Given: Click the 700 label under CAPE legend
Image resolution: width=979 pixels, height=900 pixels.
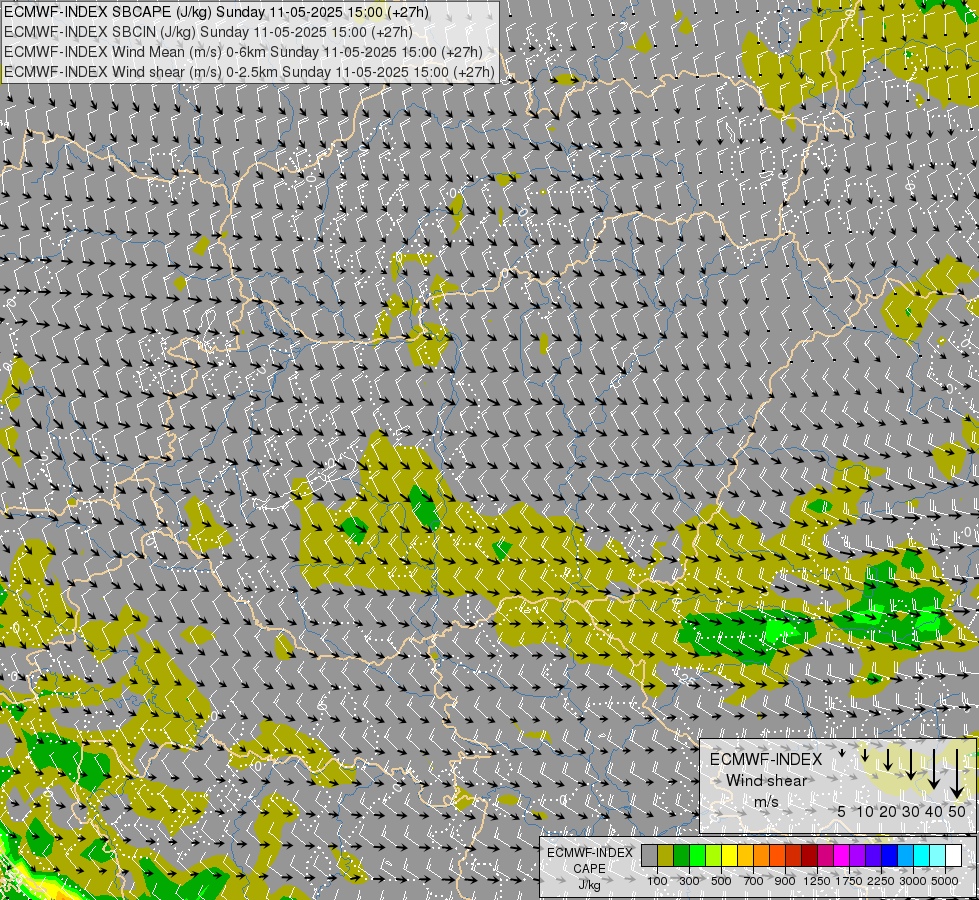Looking at the screenshot, I should pos(754,881).
